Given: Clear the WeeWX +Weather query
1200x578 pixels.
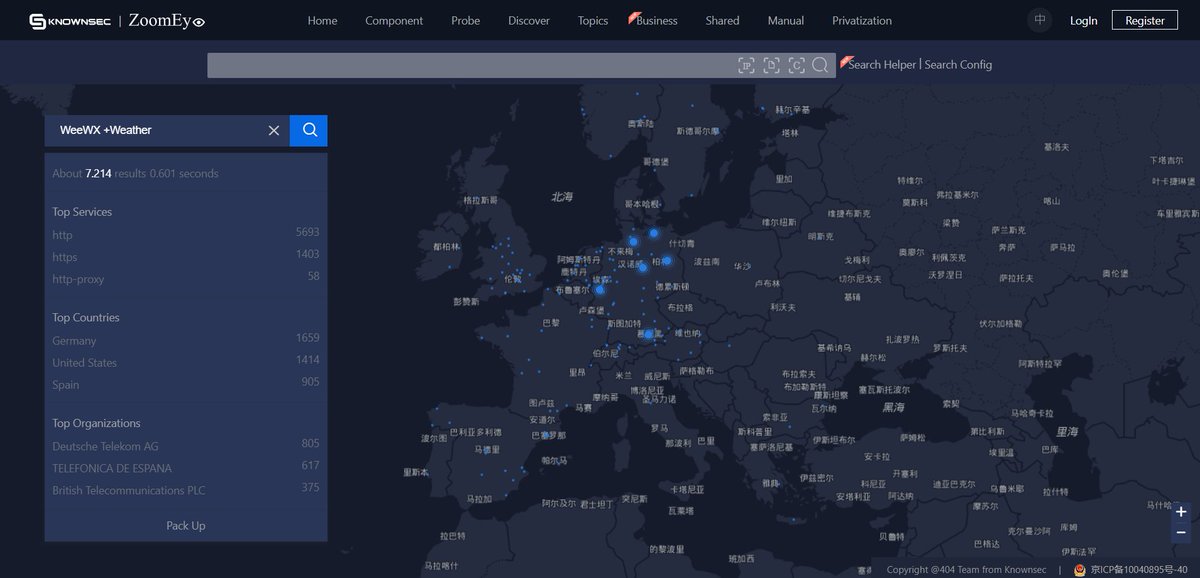Looking at the screenshot, I should [x=274, y=130].
